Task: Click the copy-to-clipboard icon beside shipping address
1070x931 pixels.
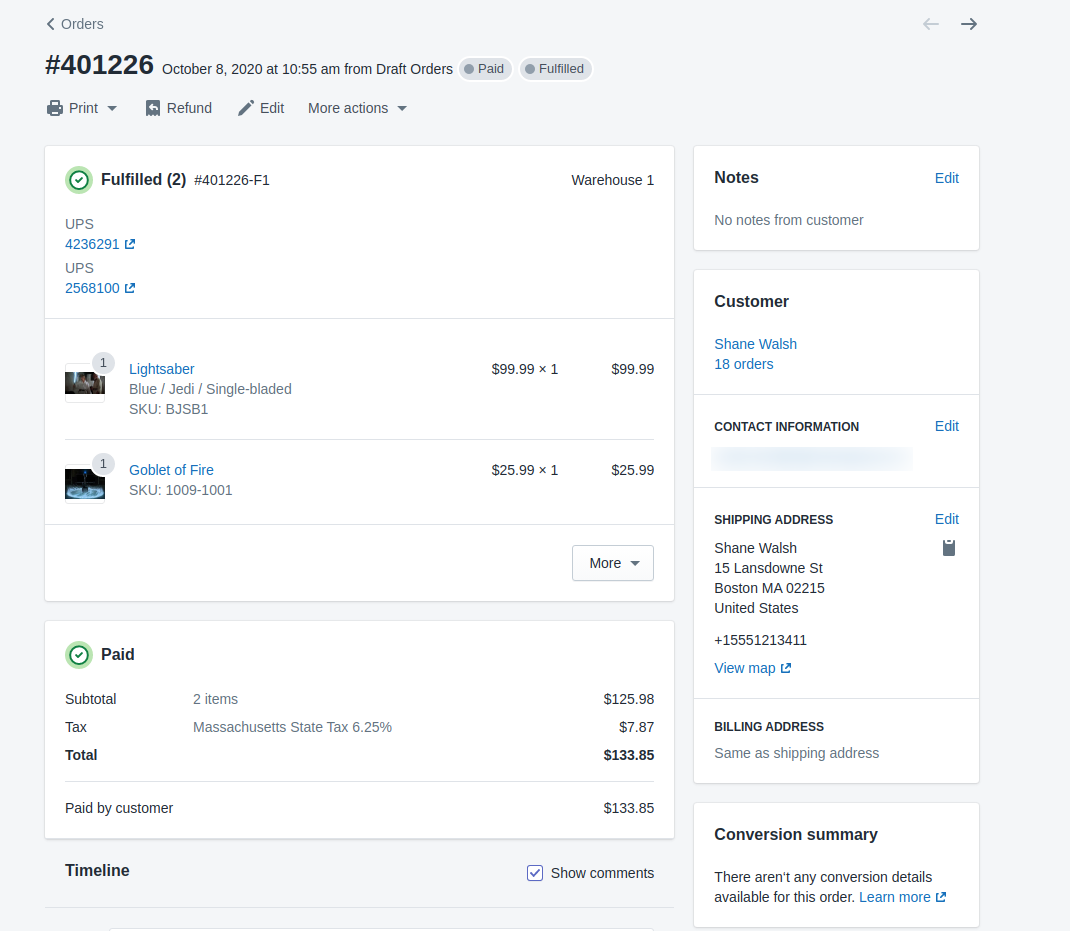Action: coord(948,547)
